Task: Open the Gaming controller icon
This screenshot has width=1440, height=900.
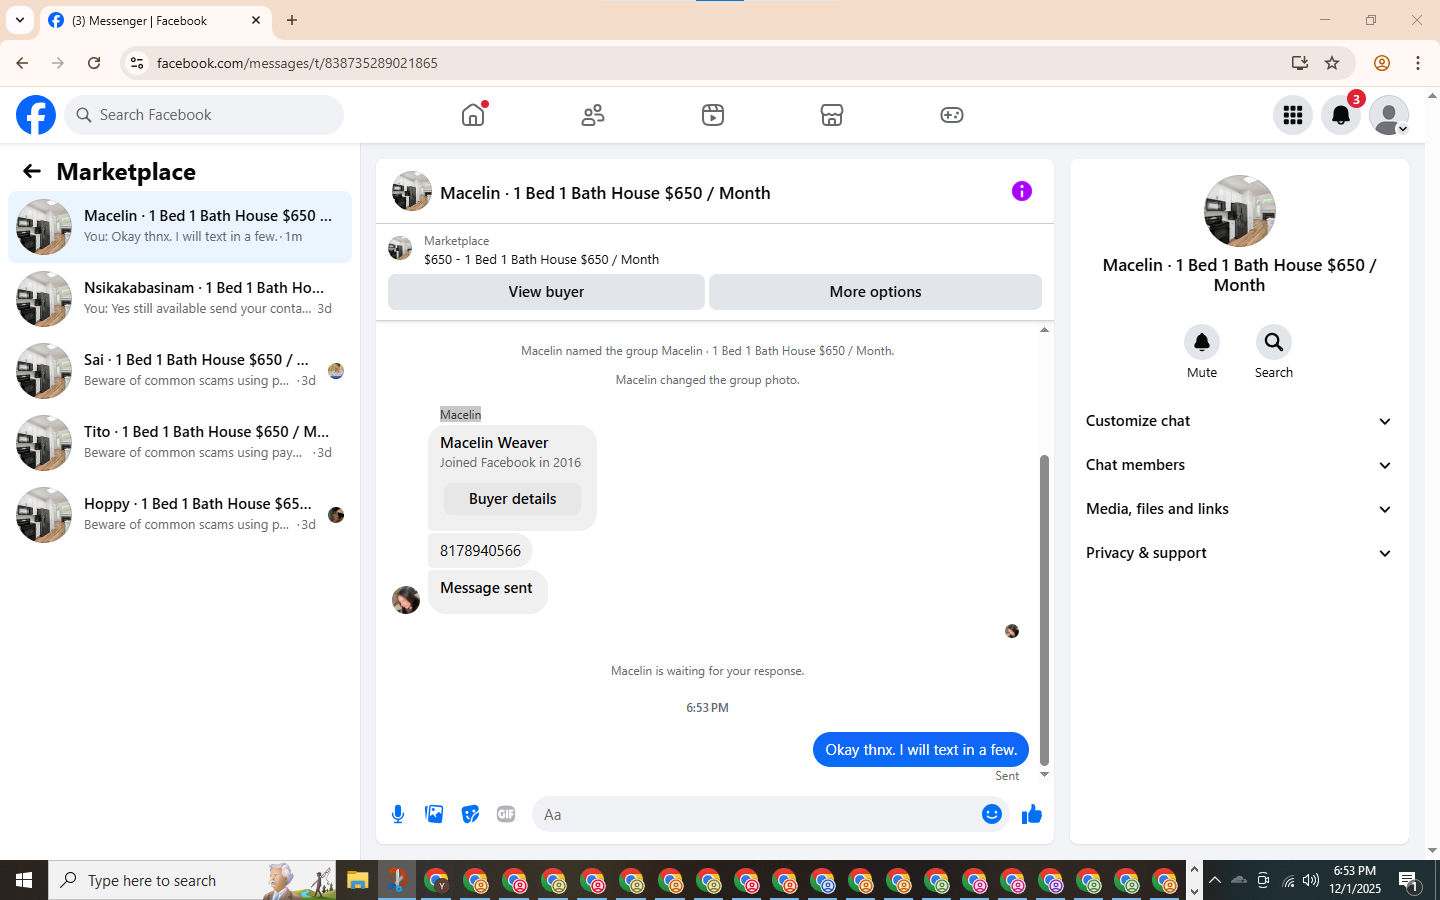Action: click(952, 115)
